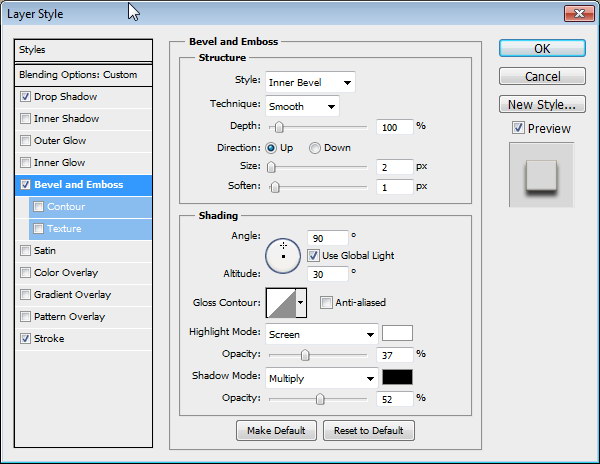600x464 pixels.
Task: Select the Down direction radio button
Action: (315, 148)
